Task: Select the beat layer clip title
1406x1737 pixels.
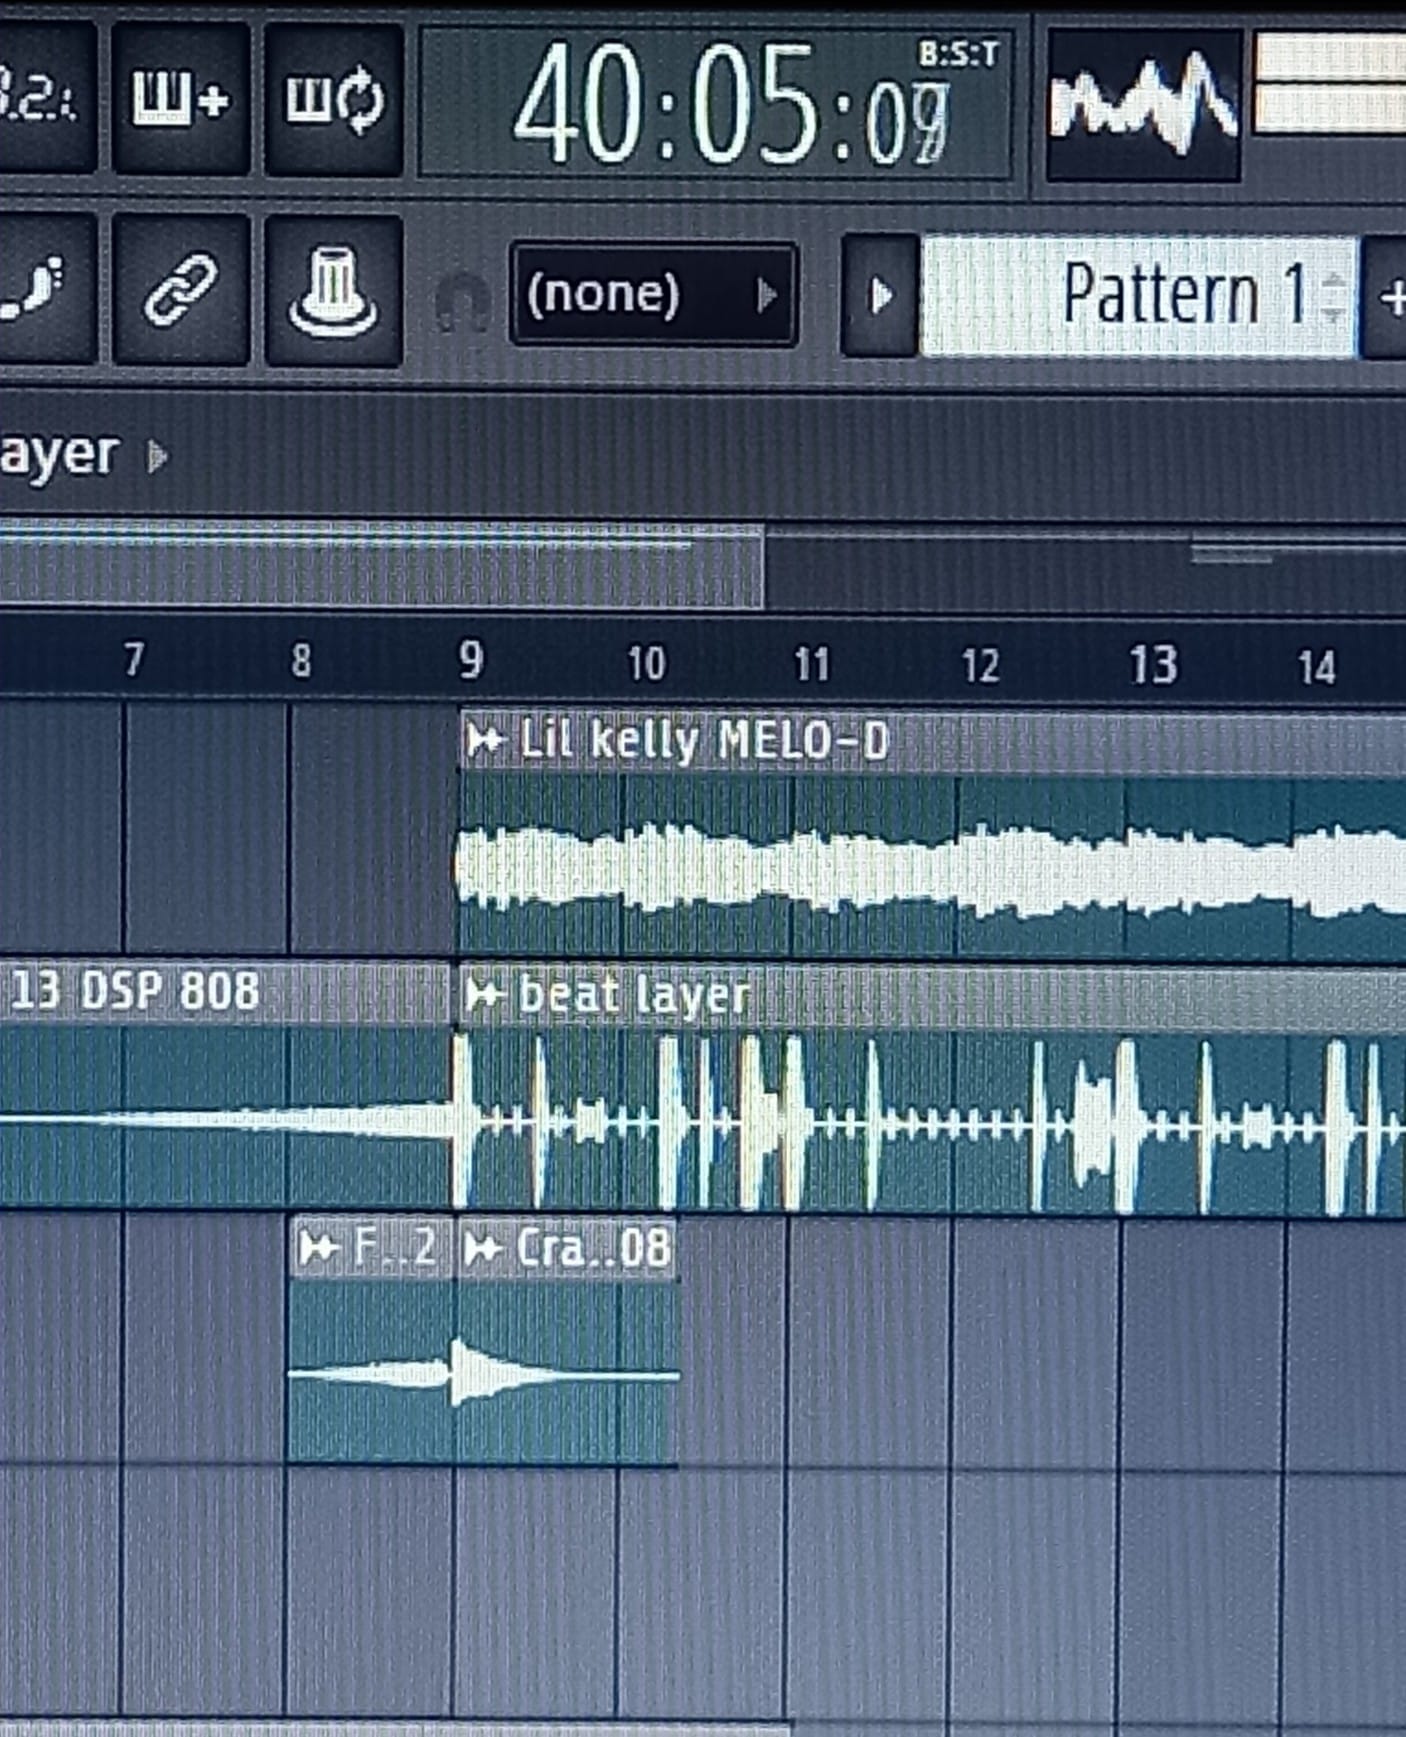Action: click(x=634, y=994)
